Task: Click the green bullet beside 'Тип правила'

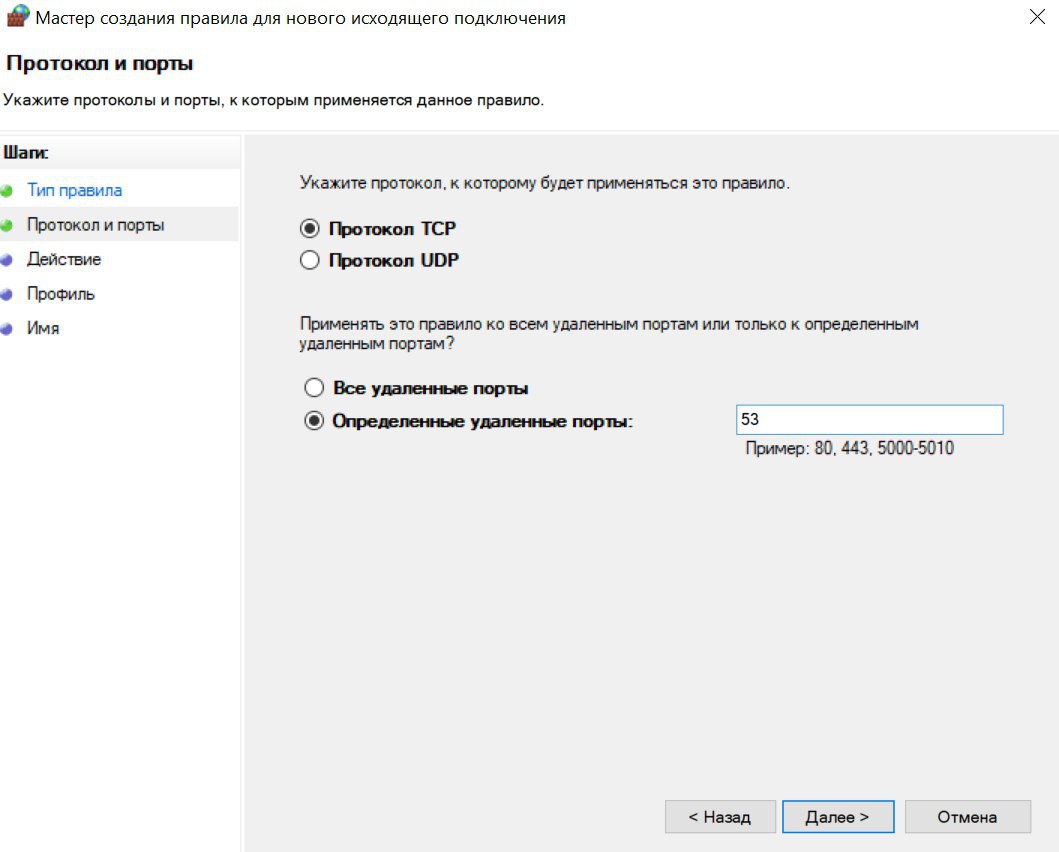Action: click(7, 191)
